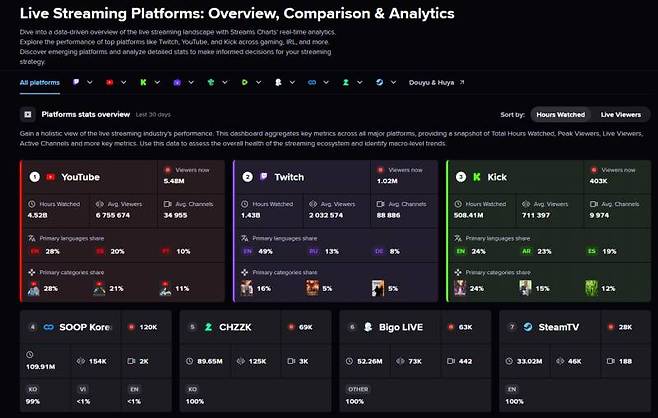This screenshot has width=658, height=418.
Task: Expand the purple camera platform dropdown chevron
Action: [191, 82]
